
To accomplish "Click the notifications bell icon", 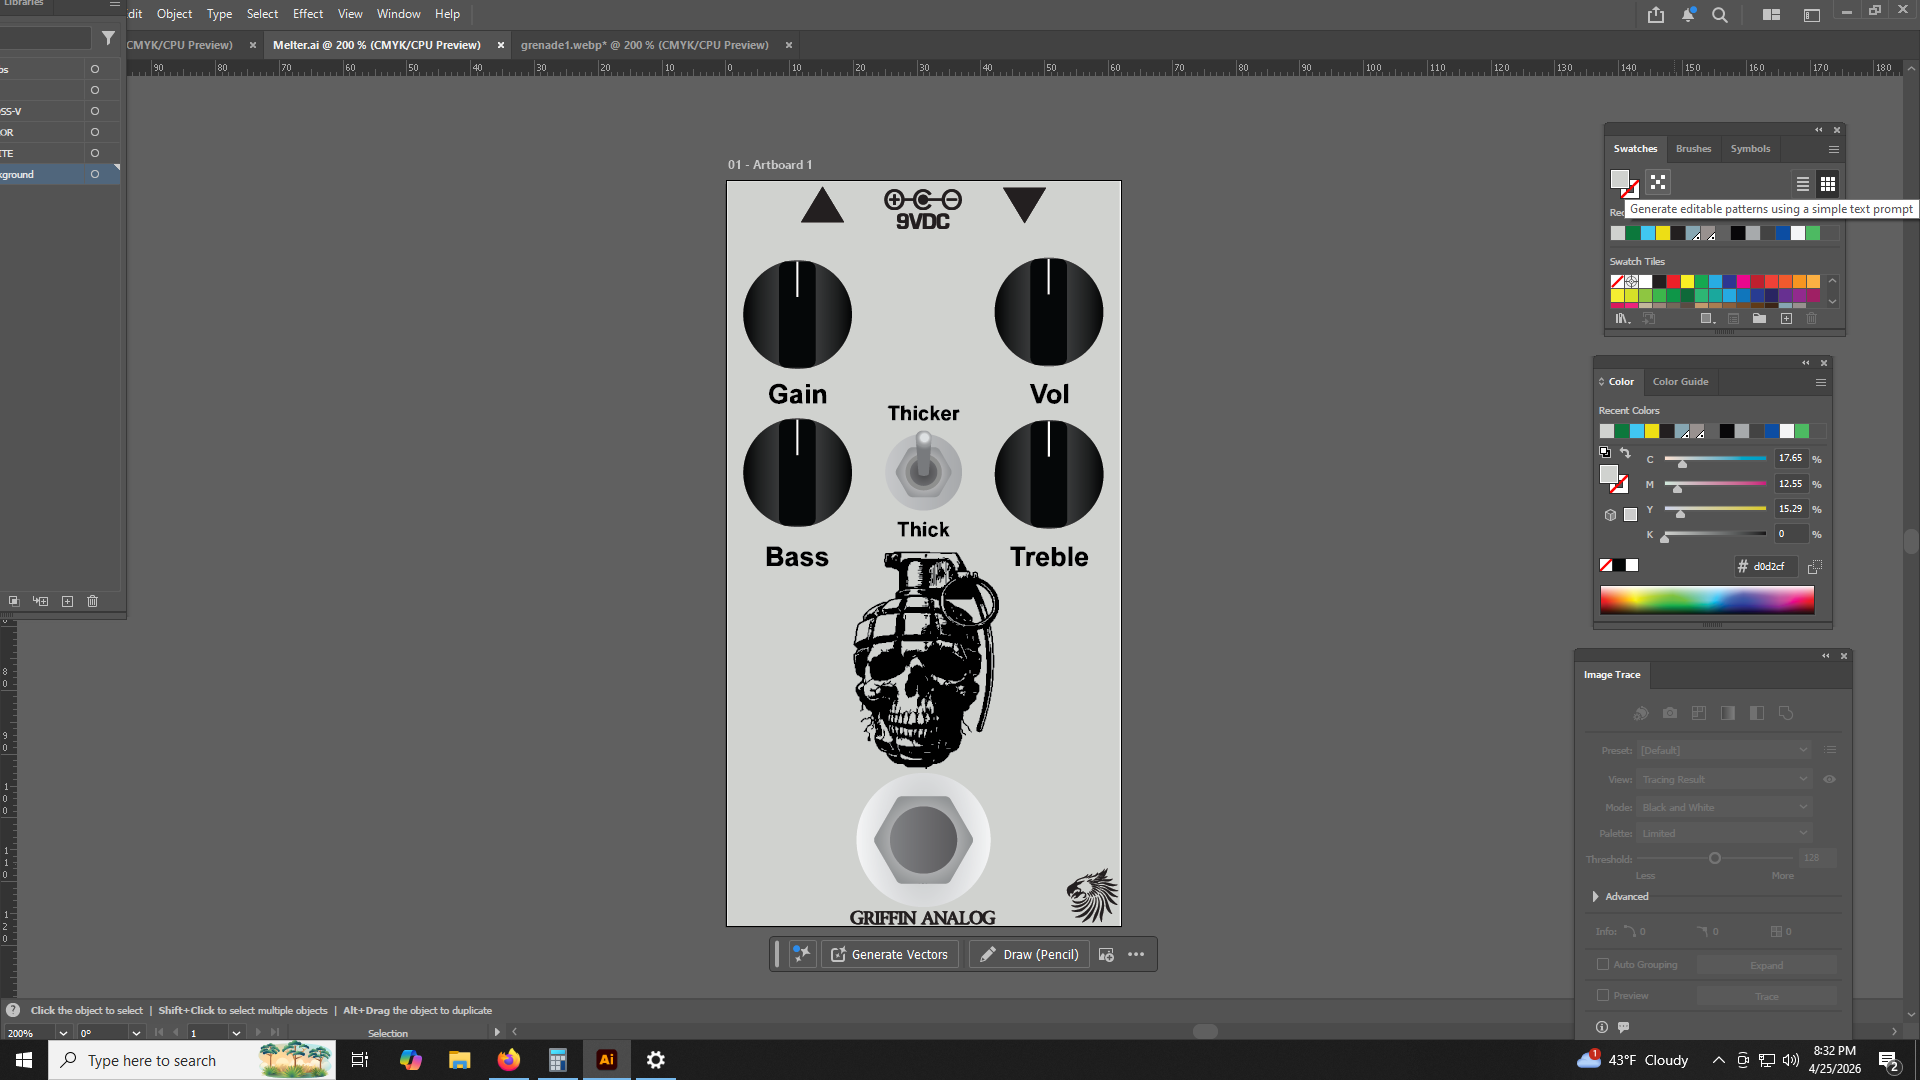I will click(1688, 15).
